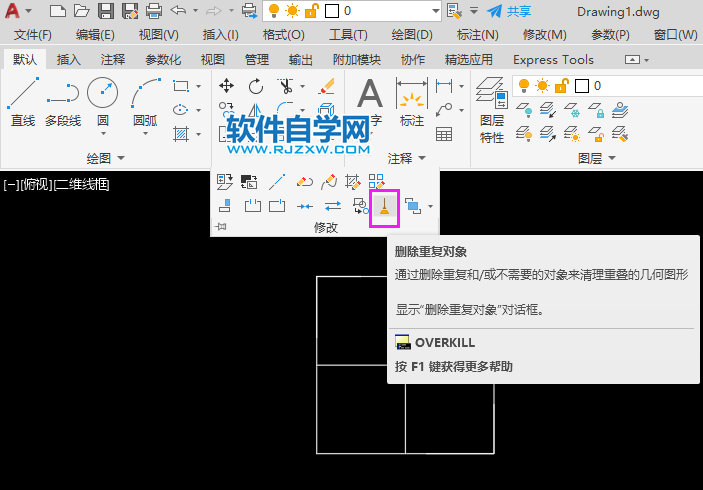The height and width of the screenshot is (490, 703).
Task: Save drawing with the floppy disk icon
Action: (x=106, y=11)
